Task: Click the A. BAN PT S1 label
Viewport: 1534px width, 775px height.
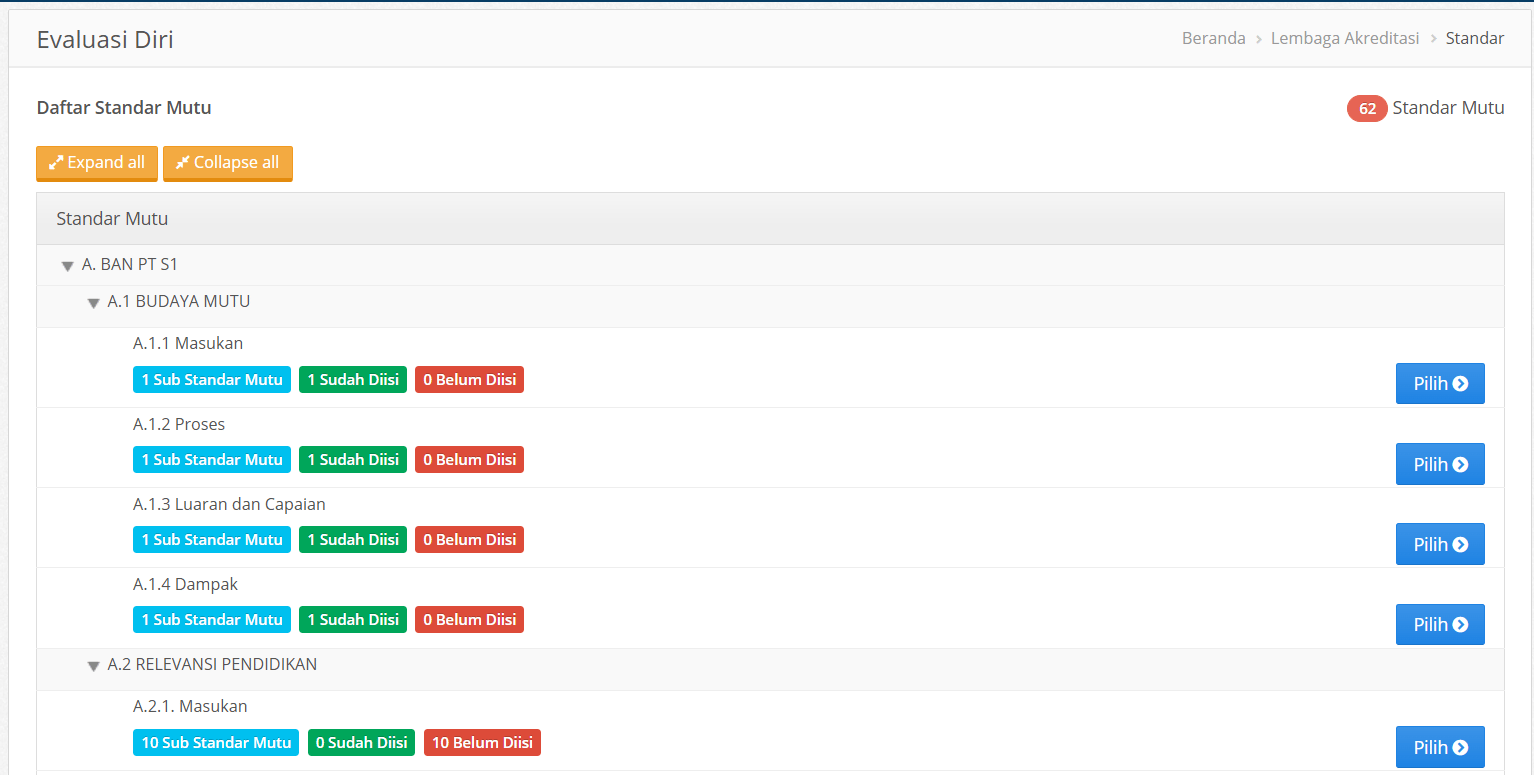Action: tap(130, 265)
